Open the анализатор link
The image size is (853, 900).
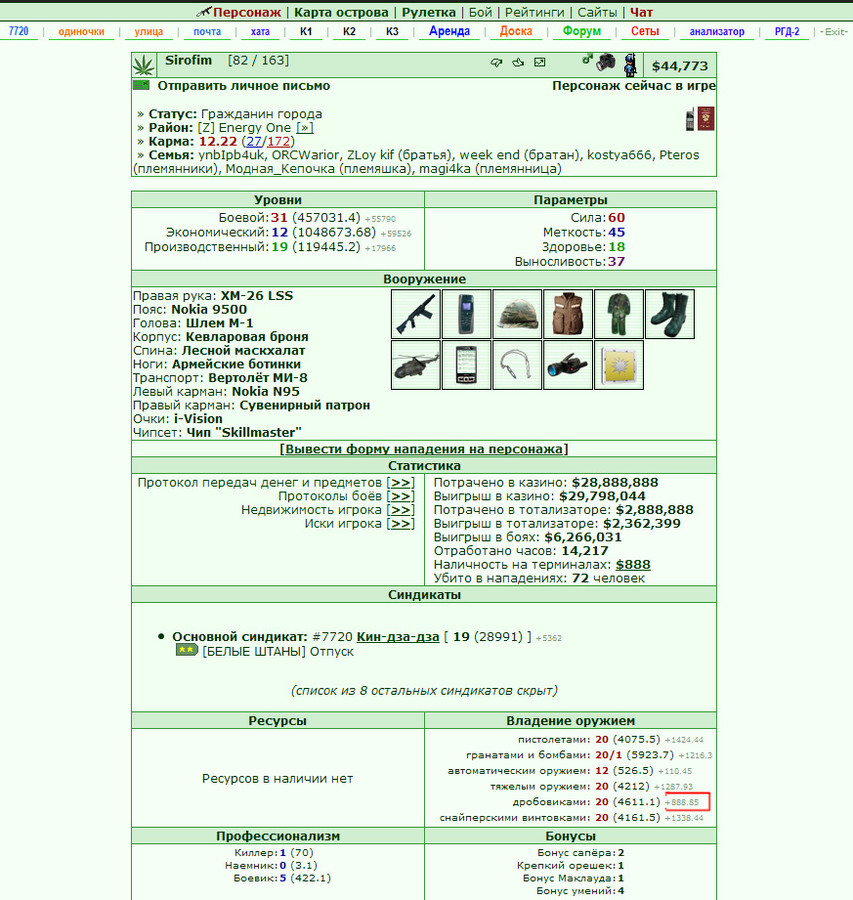(x=717, y=32)
